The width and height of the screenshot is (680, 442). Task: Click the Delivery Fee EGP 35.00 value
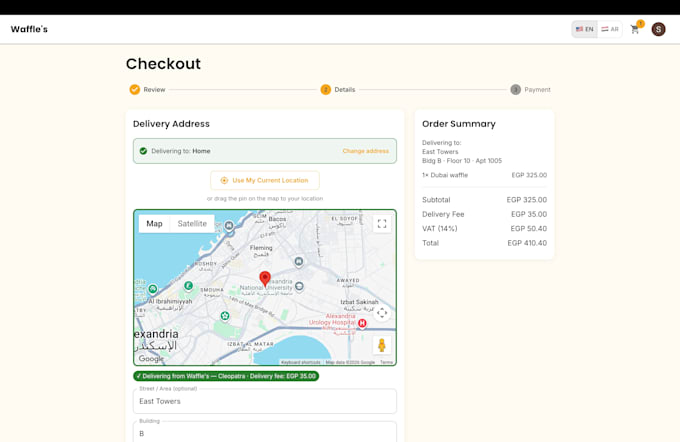529,214
